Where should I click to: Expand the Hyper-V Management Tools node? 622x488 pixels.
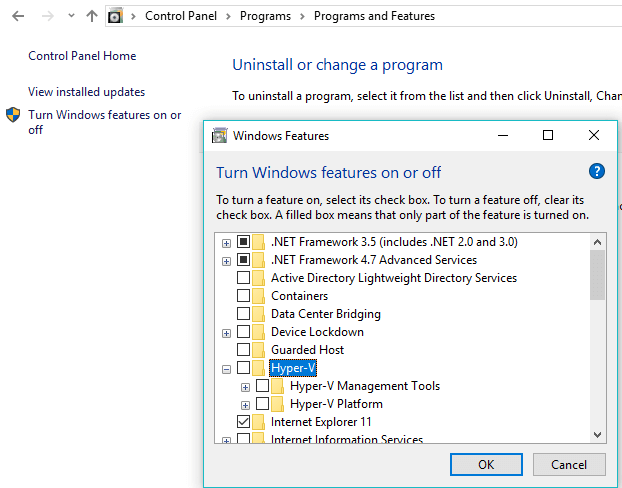click(245, 387)
